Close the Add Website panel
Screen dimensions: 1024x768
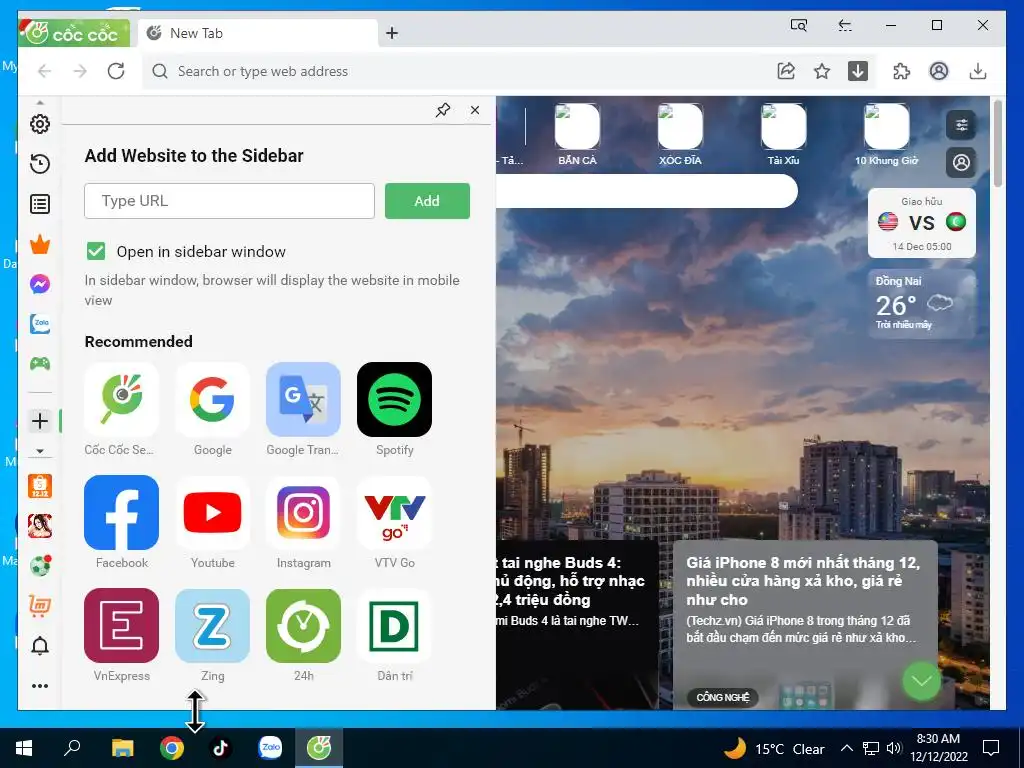[475, 110]
